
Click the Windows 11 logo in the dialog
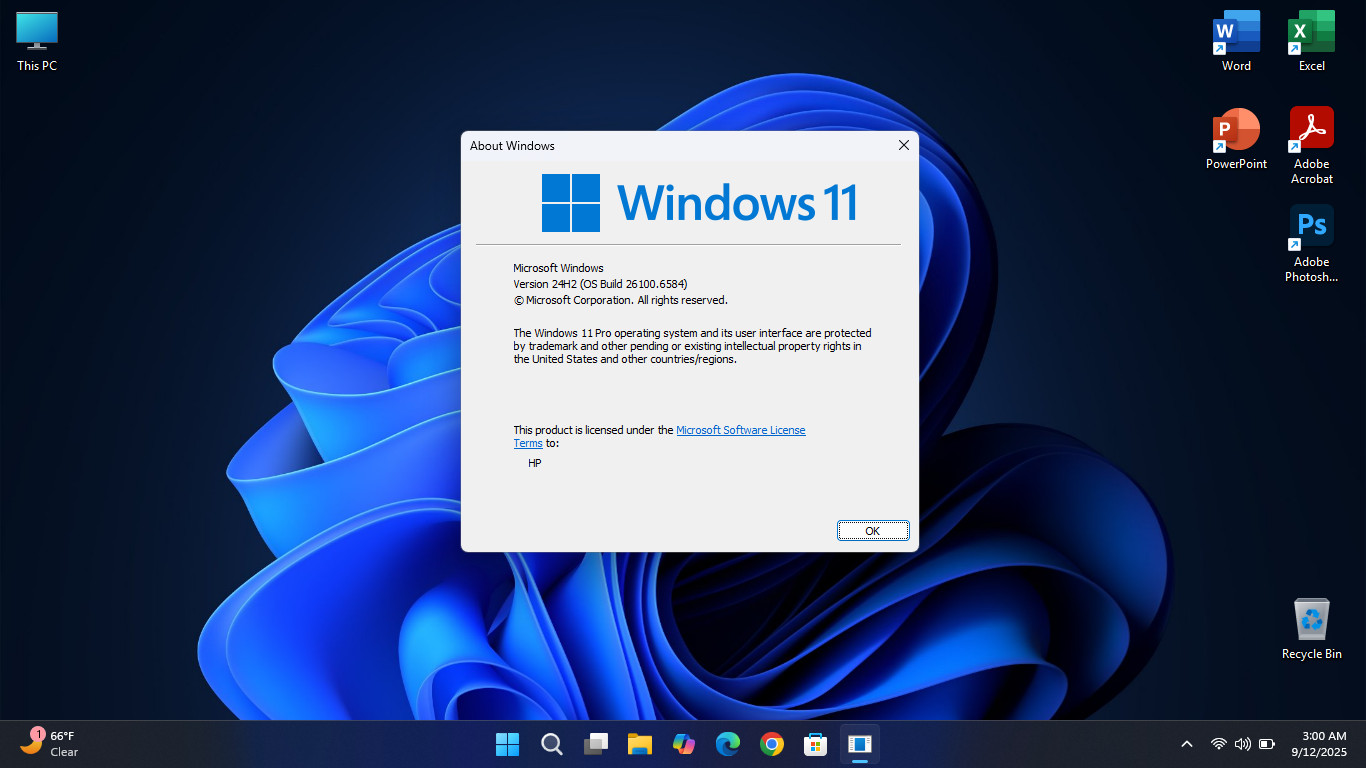pyautogui.click(x=699, y=203)
